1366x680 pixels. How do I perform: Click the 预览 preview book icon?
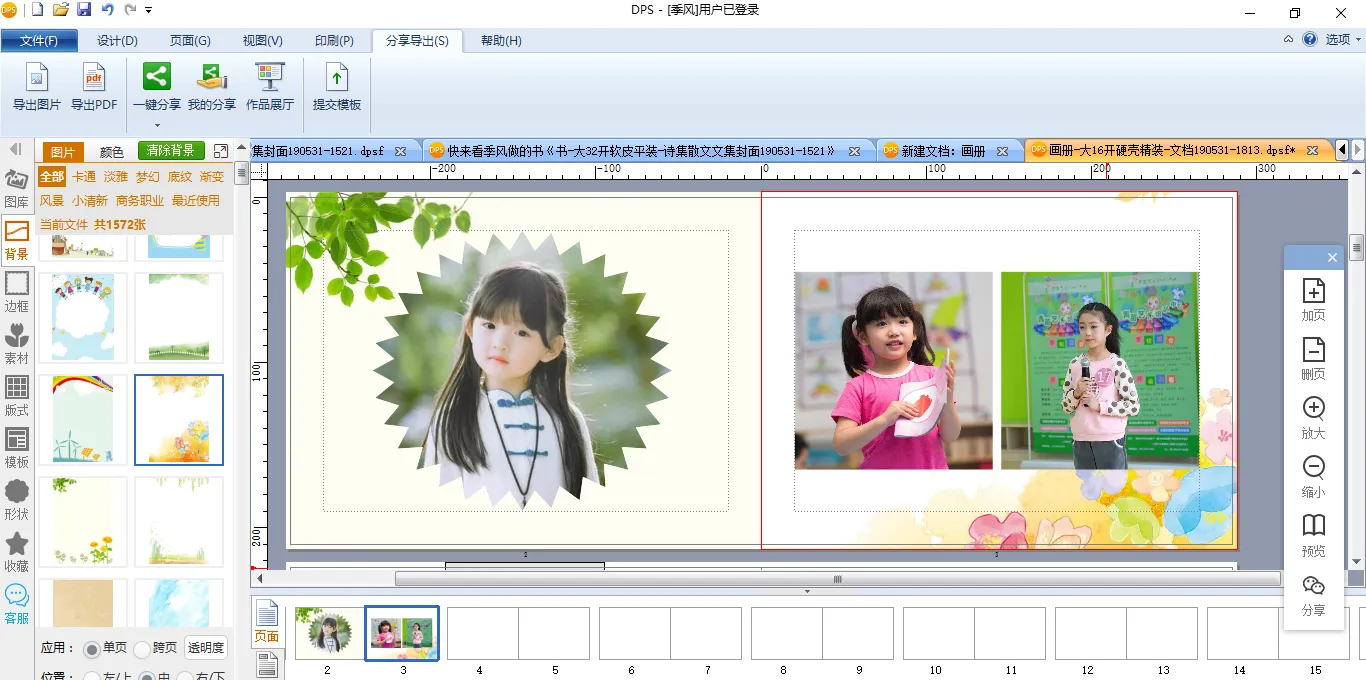pyautogui.click(x=1313, y=536)
